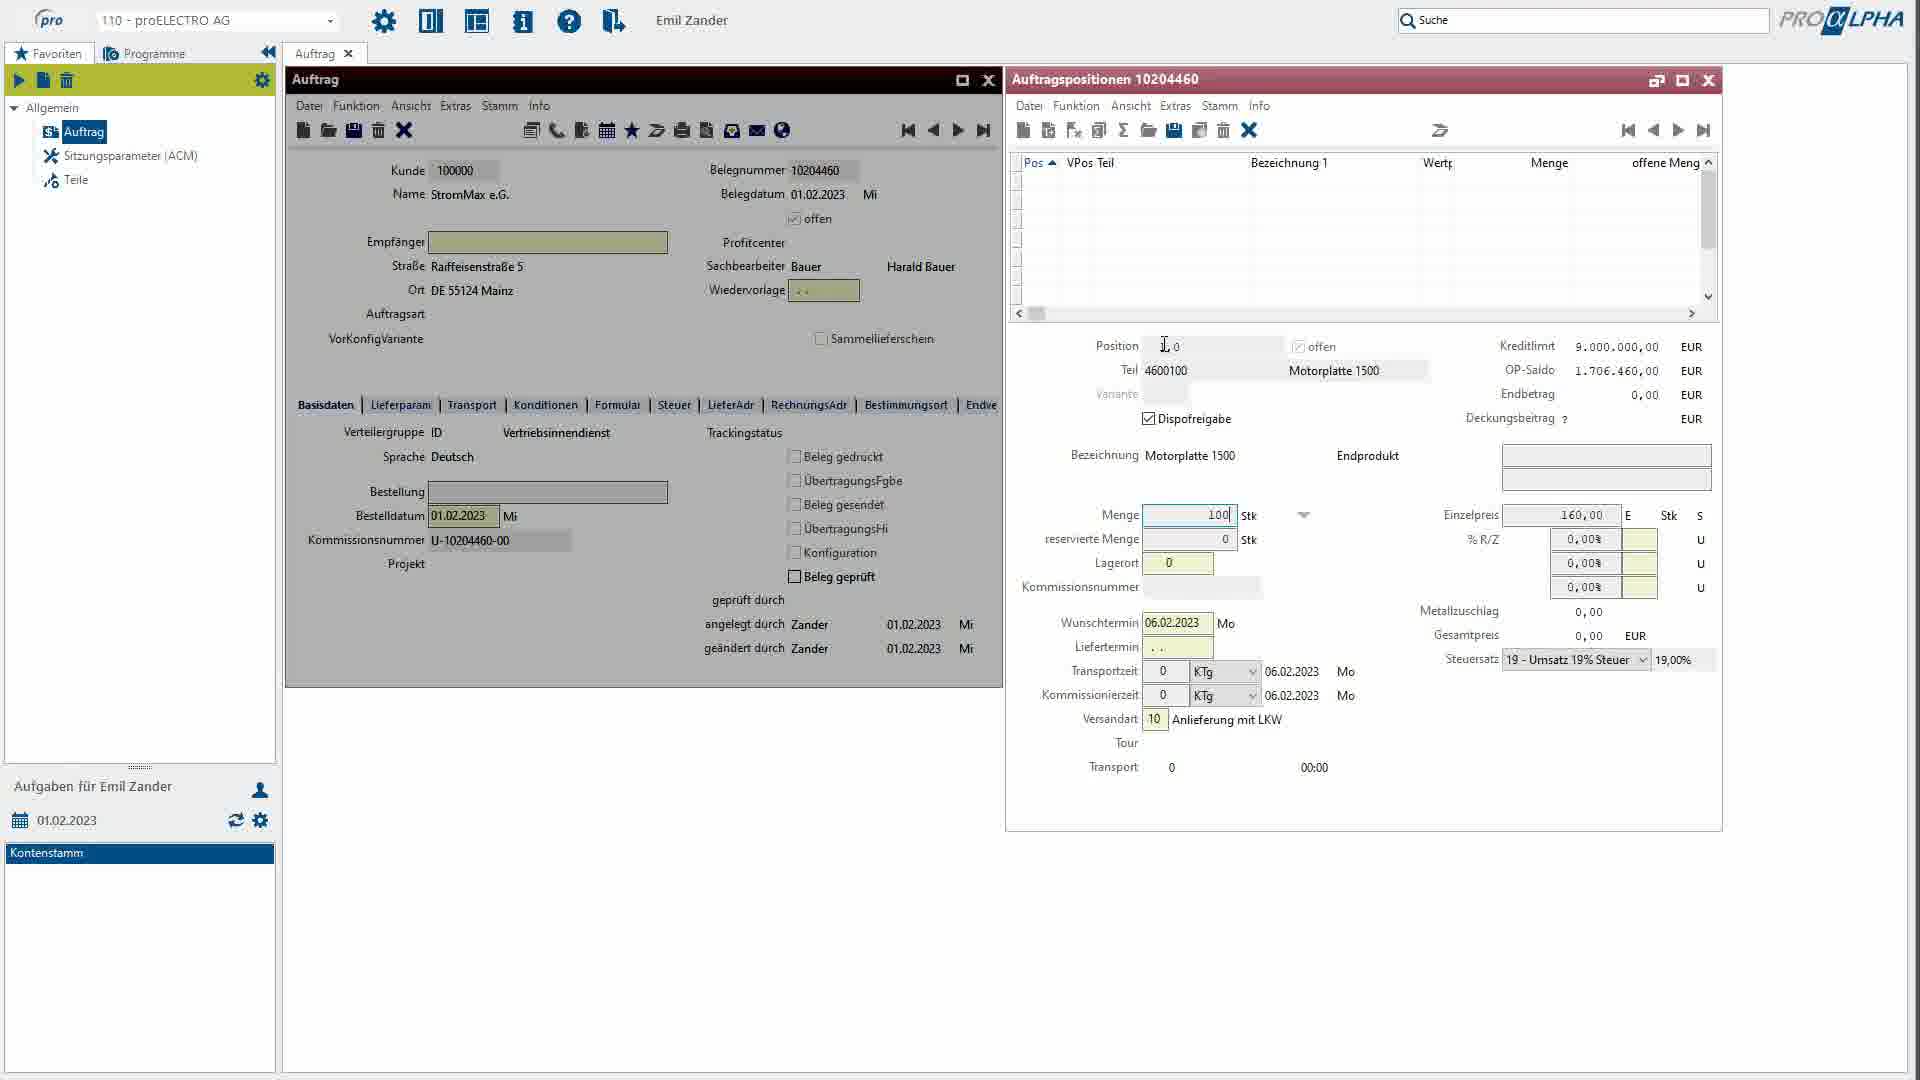This screenshot has height=1080, width=1920.
Task: Click the trash icon in Favoriten panel
Action: click(x=67, y=80)
